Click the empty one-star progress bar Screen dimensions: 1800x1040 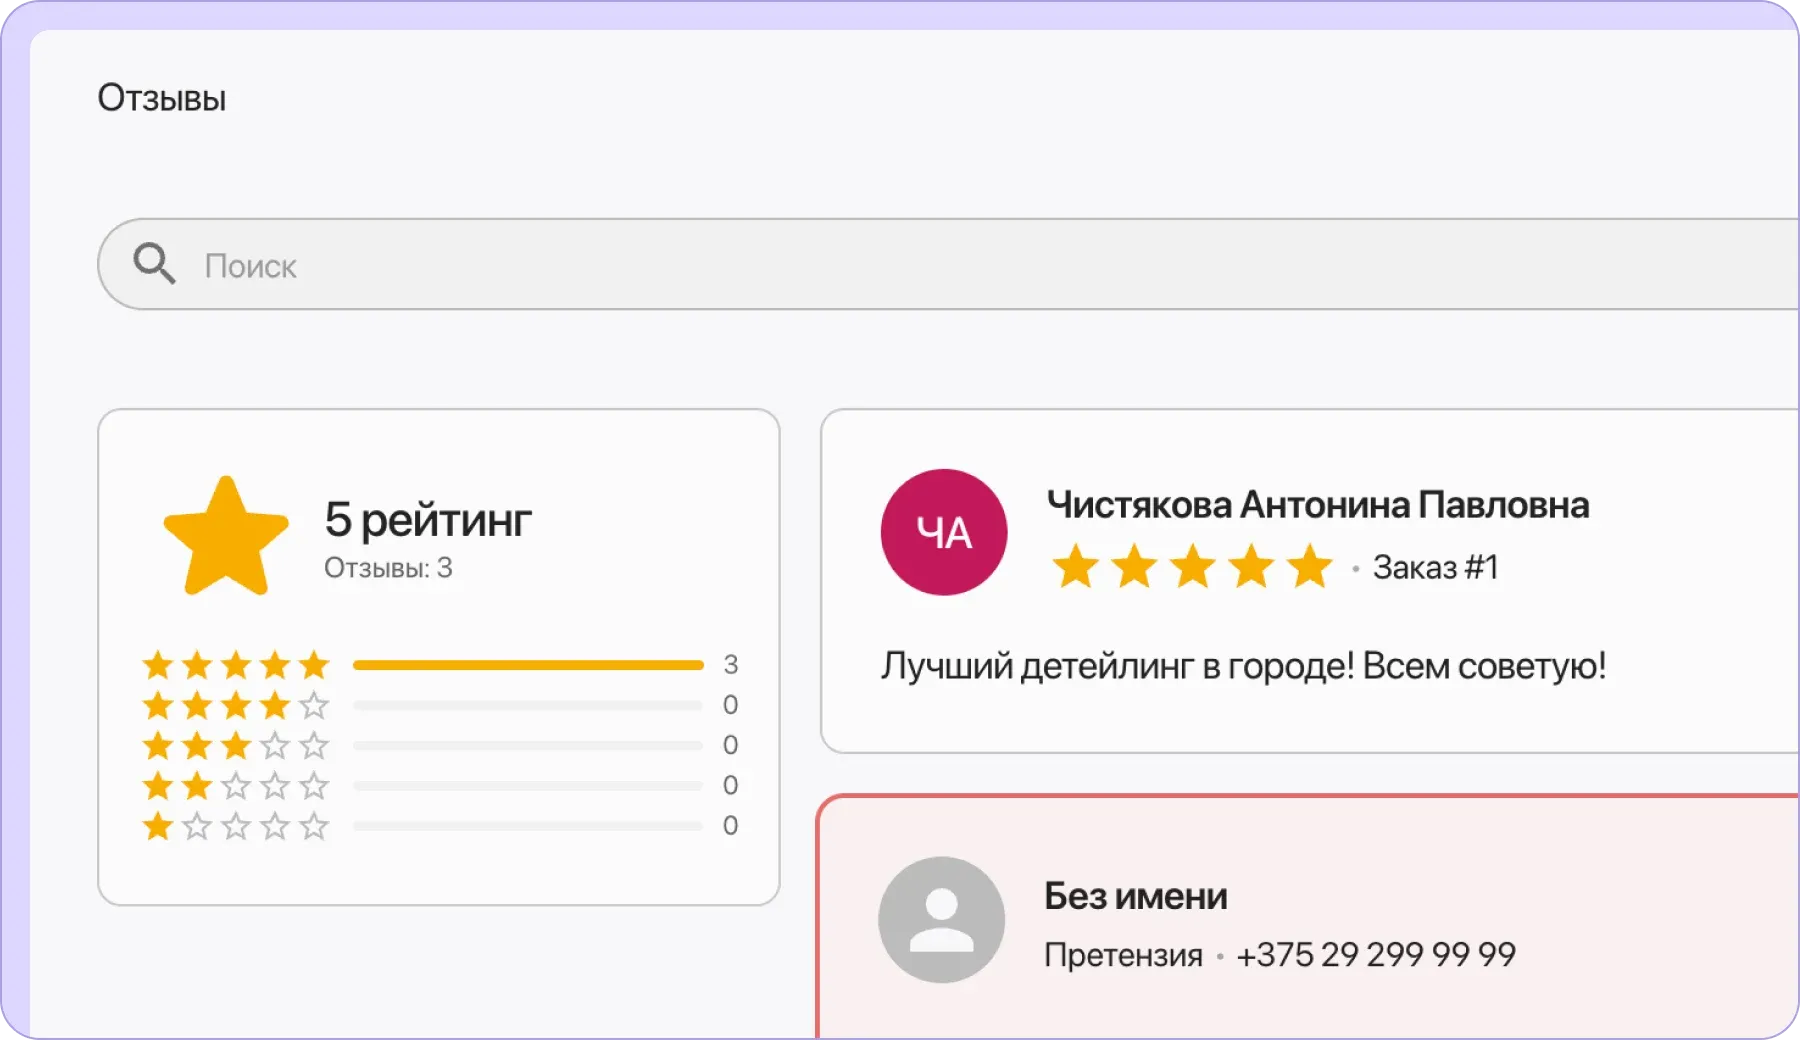528,826
